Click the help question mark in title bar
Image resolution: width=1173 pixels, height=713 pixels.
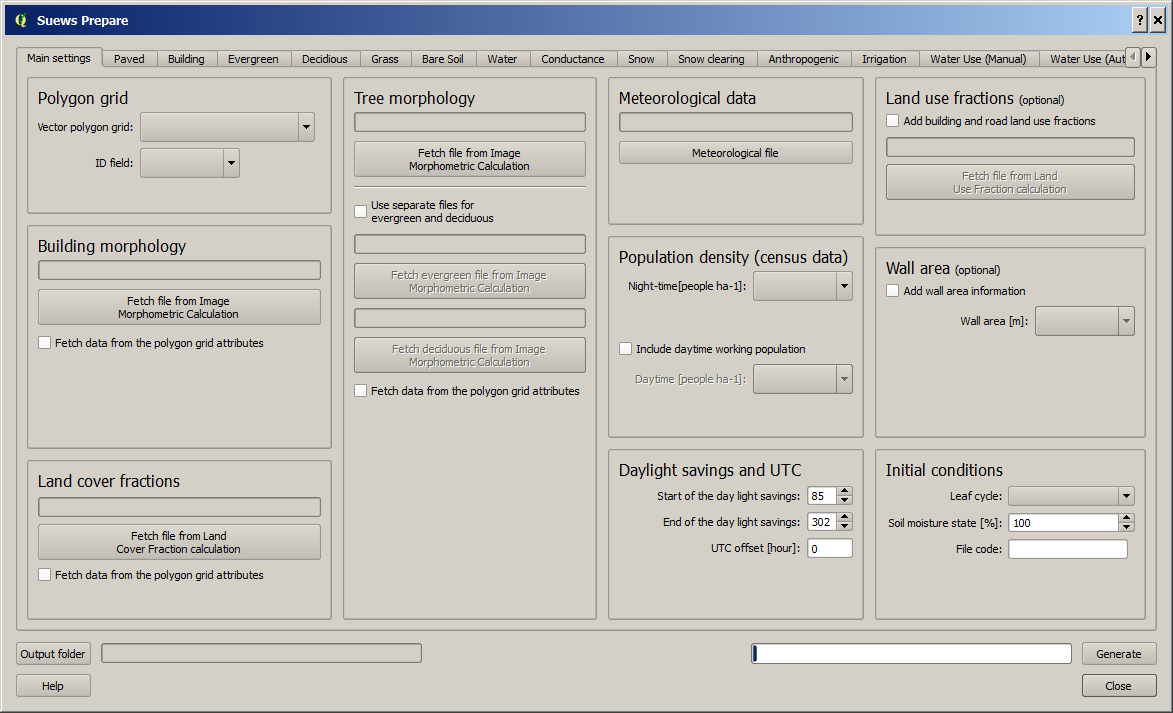pyautogui.click(x=1139, y=20)
